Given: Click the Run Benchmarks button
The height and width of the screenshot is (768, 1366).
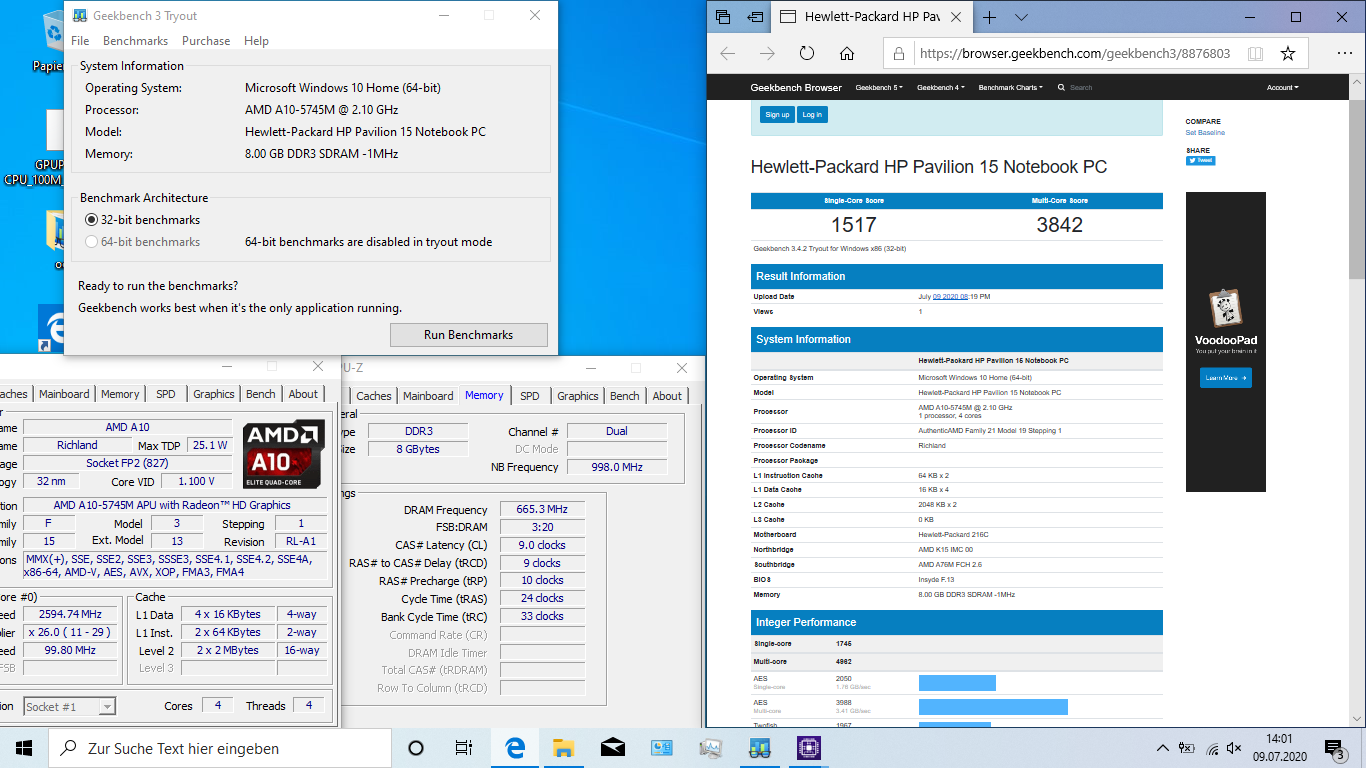Looking at the screenshot, I should click(469, 335).
